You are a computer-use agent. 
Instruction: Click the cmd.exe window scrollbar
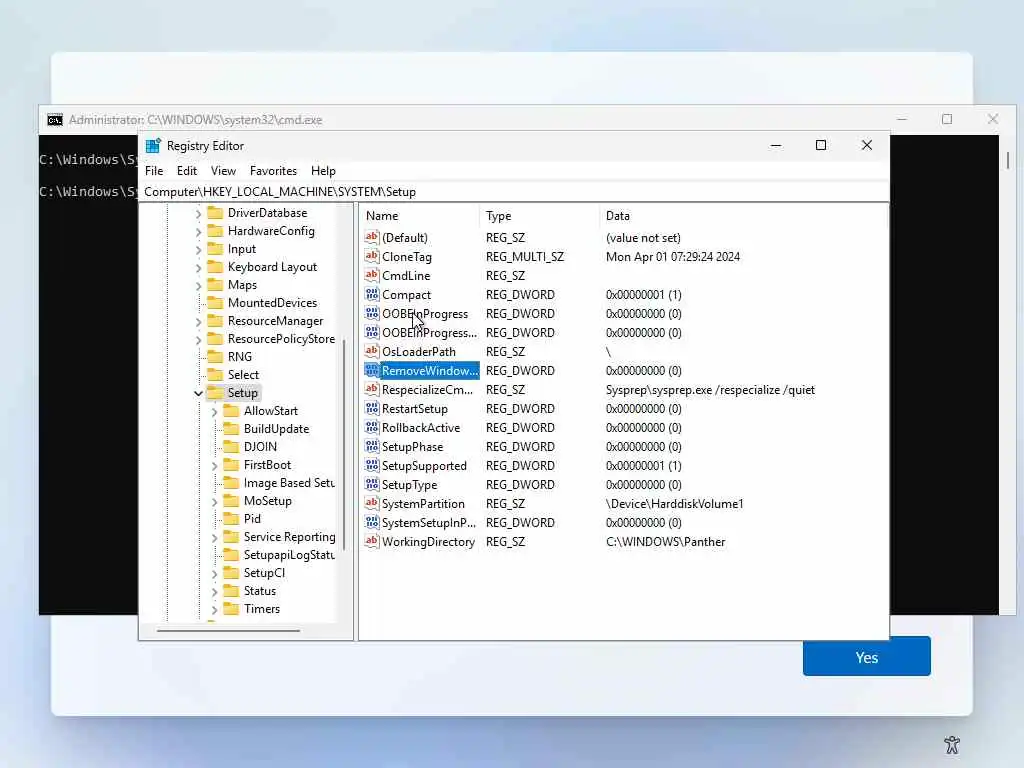[1008, 161]
